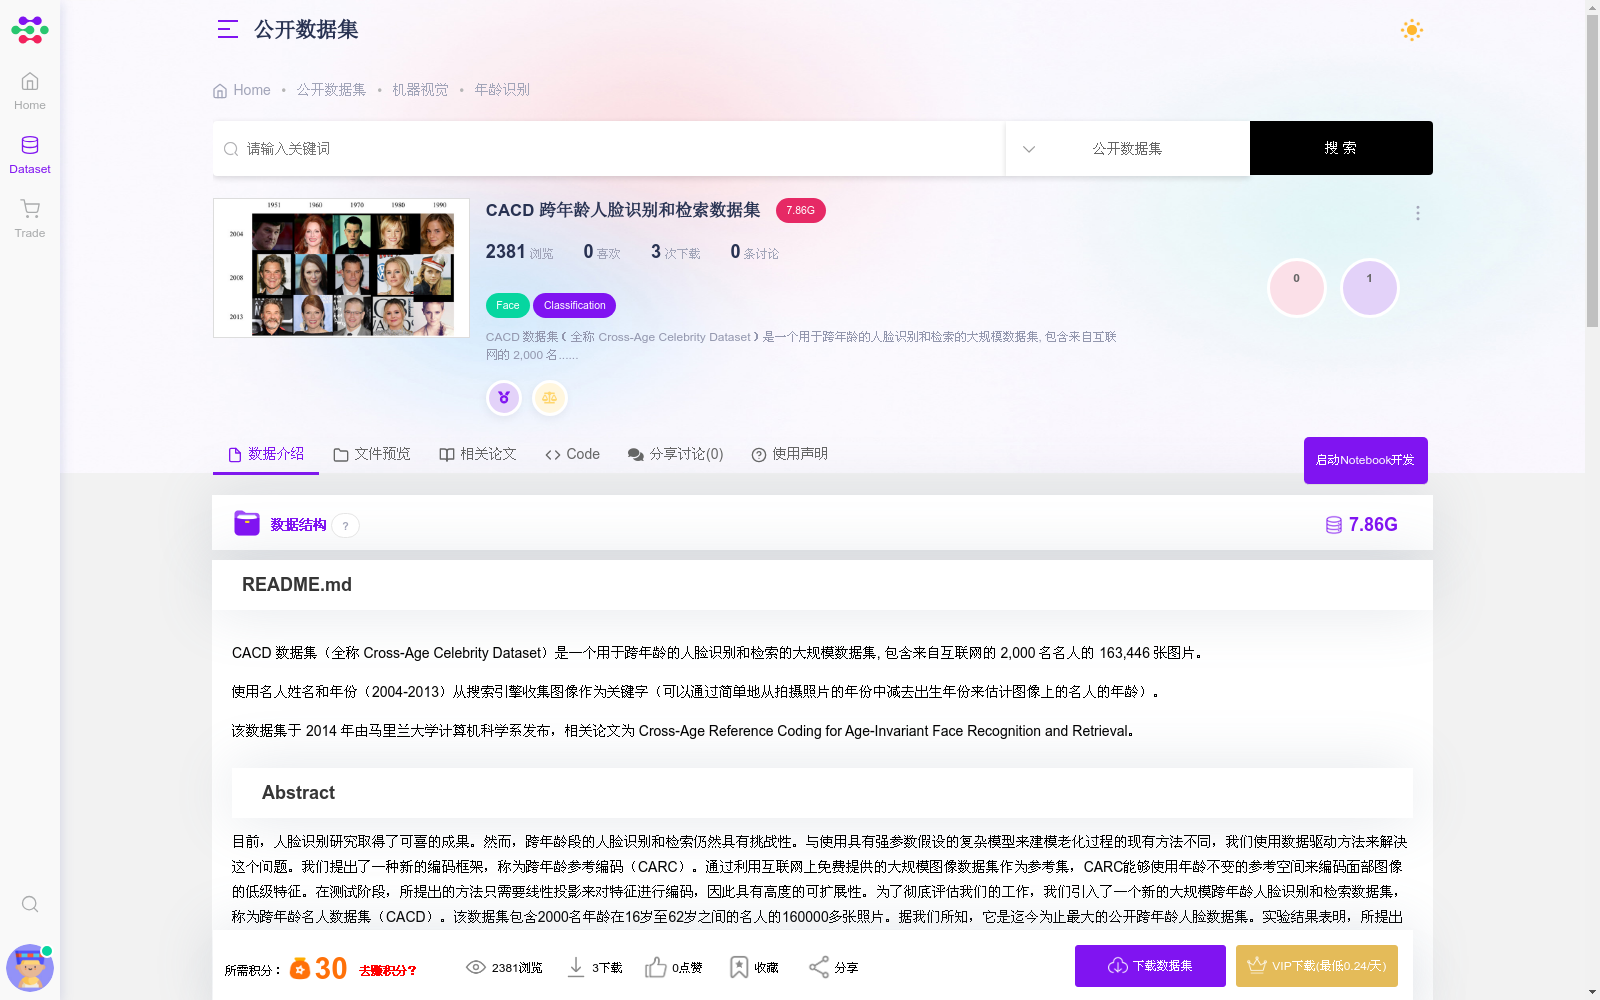Expand the 公开数据集 category dropdown
Image resolution: width=1600 pixels, height=1000 pixels.
tap(1127, 148)
